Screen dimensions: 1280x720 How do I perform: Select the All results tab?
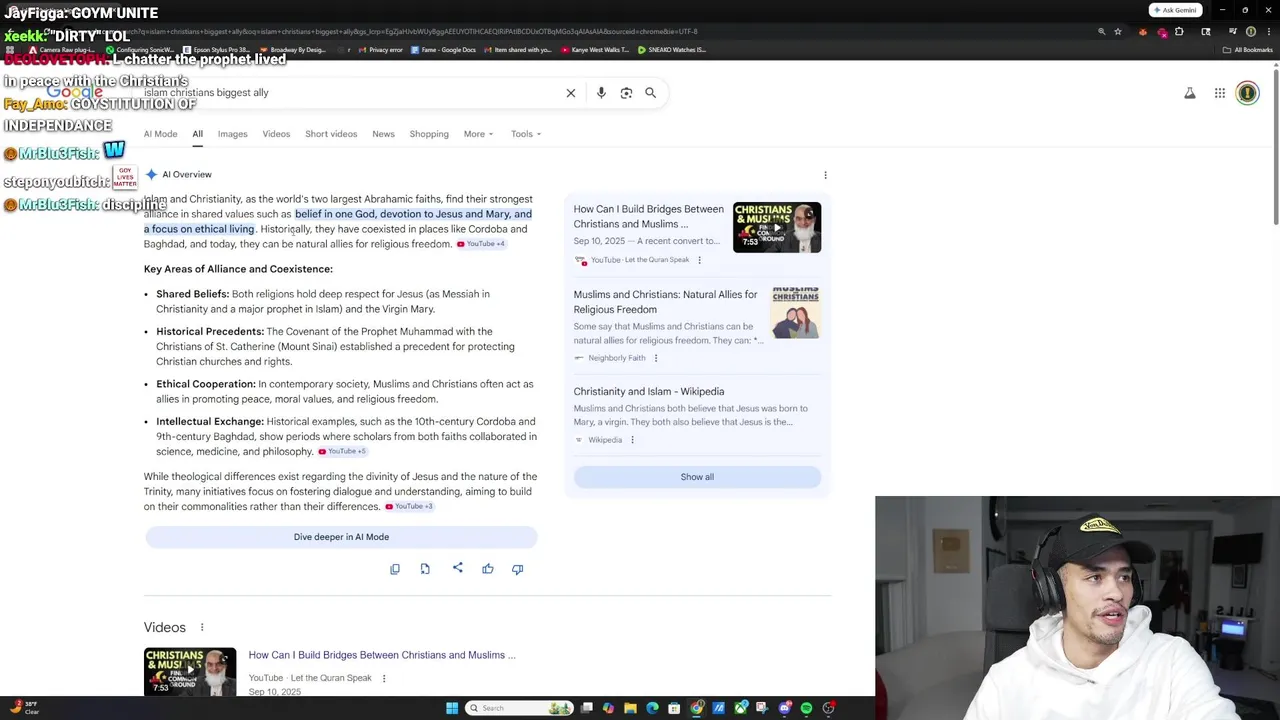pos(197,134)
